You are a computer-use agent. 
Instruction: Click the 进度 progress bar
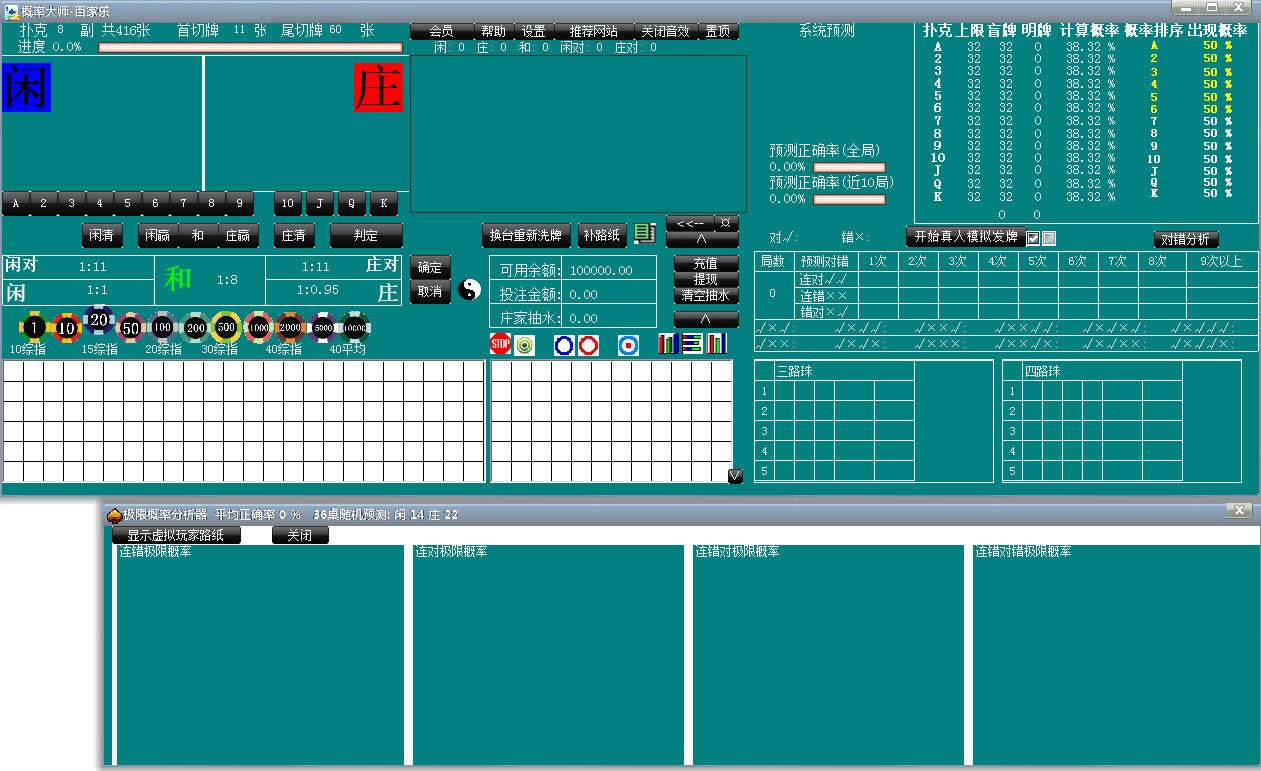click(x=250, y=47)
